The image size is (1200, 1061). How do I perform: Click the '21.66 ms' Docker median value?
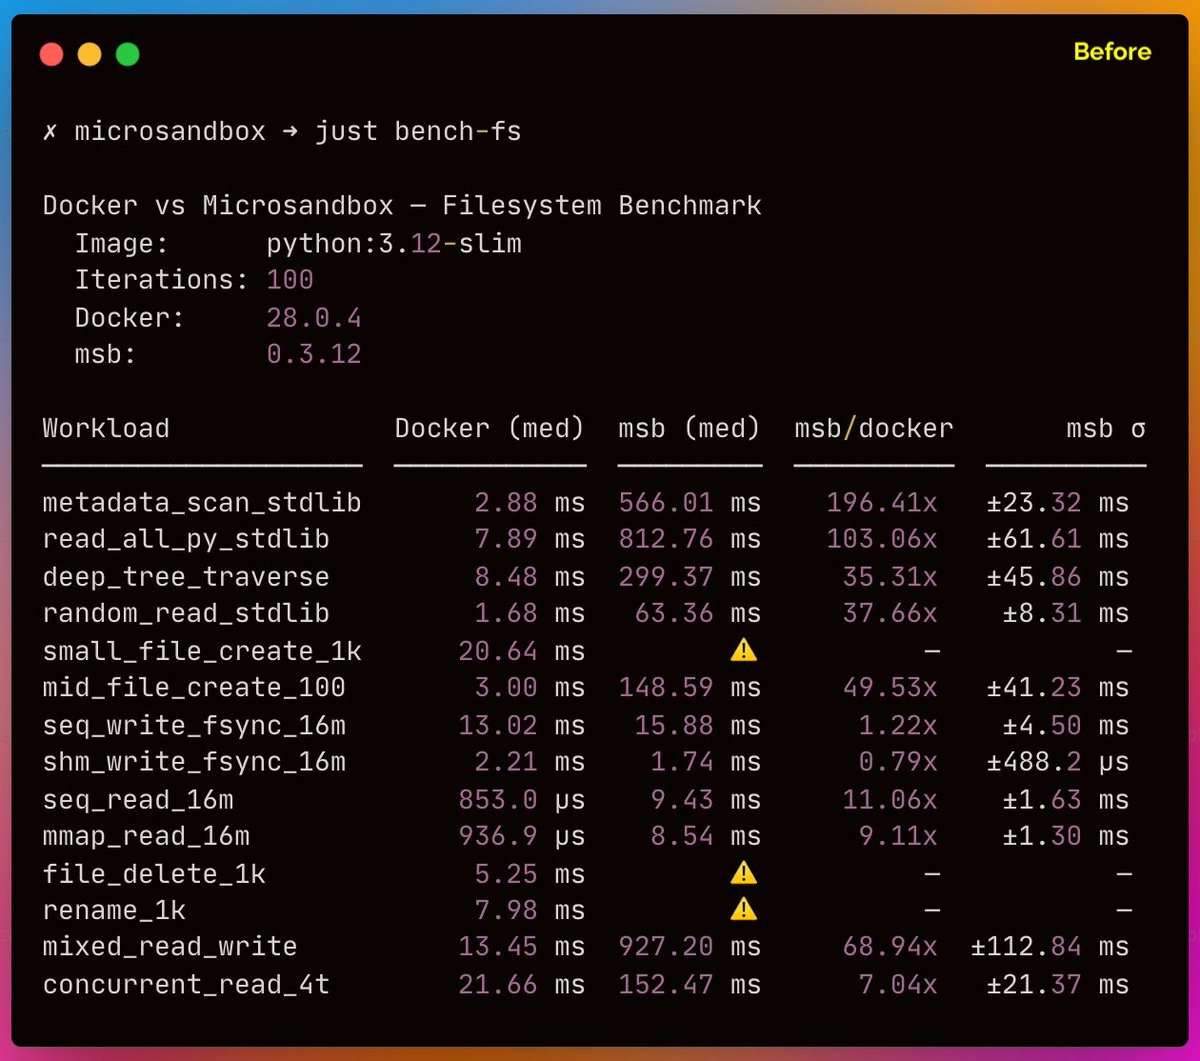[x=522, y=984]
